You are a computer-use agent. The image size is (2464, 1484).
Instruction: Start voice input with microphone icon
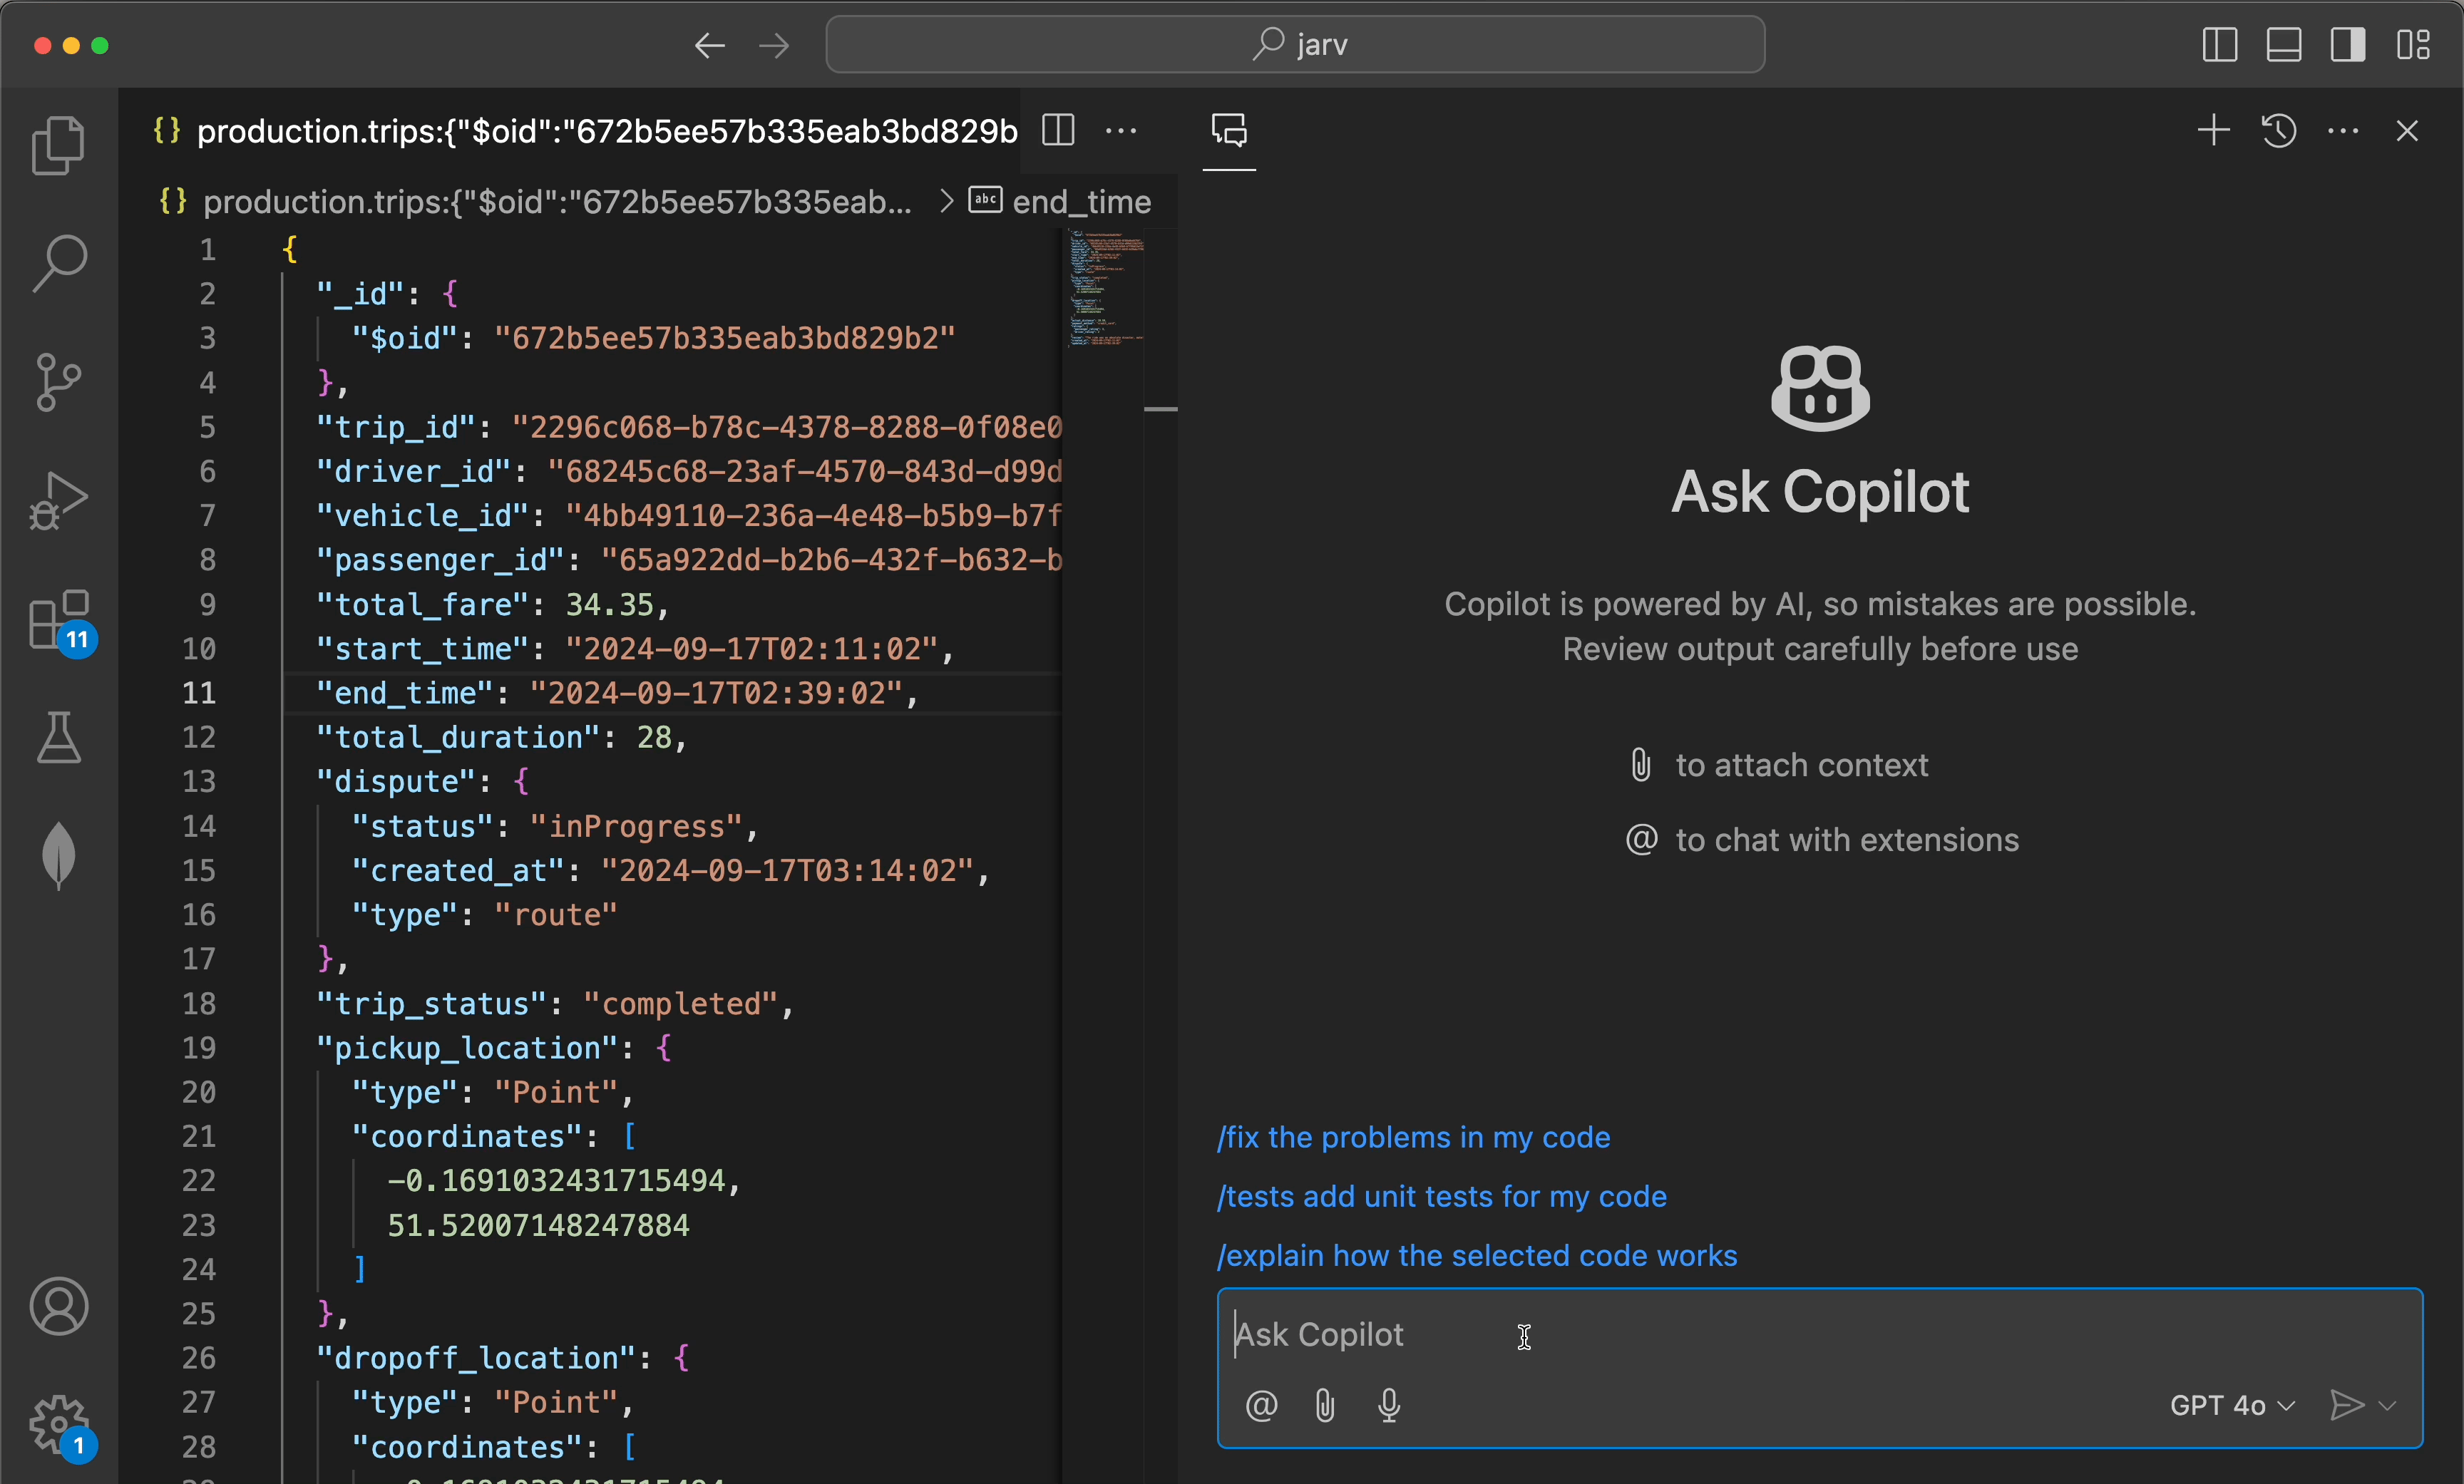tap(1388, 1405)
